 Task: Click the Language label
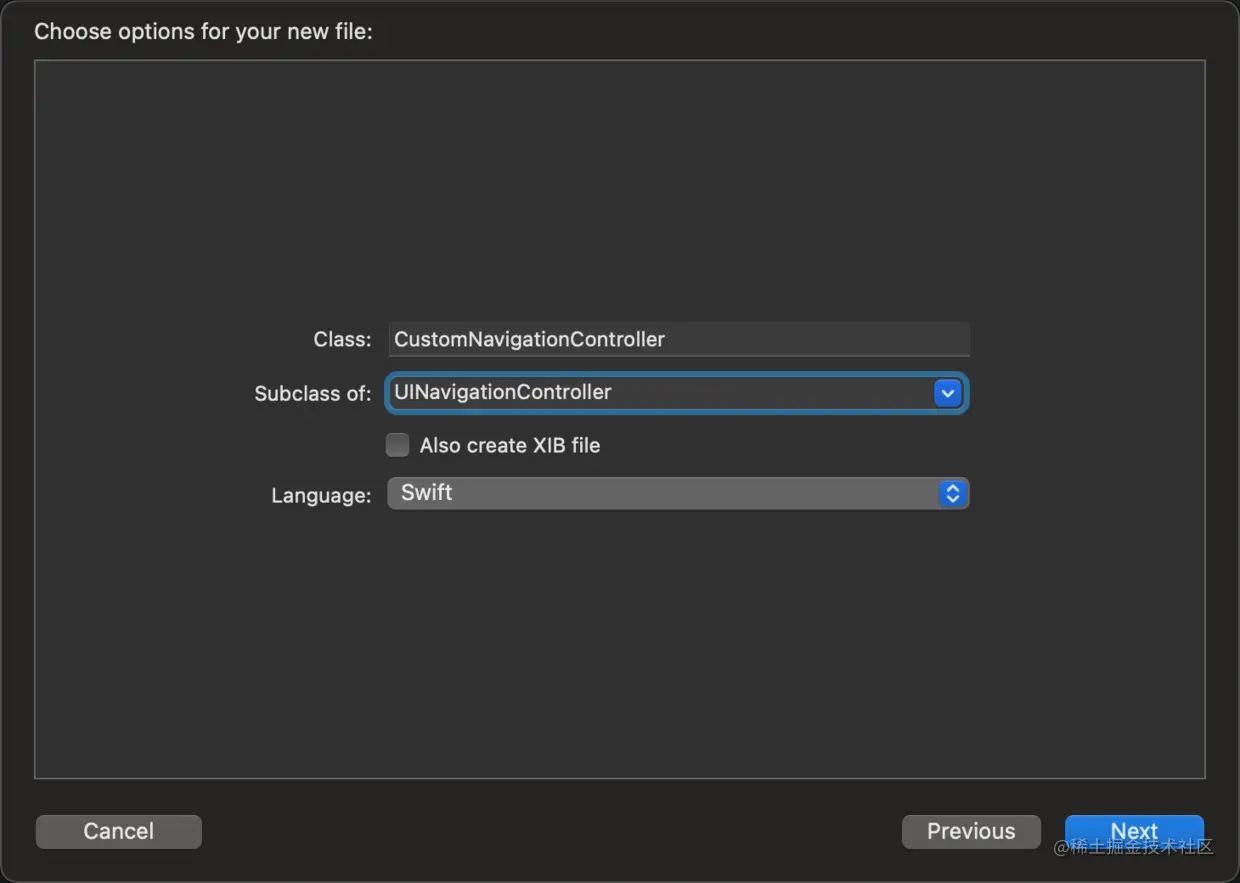[320, 495]
